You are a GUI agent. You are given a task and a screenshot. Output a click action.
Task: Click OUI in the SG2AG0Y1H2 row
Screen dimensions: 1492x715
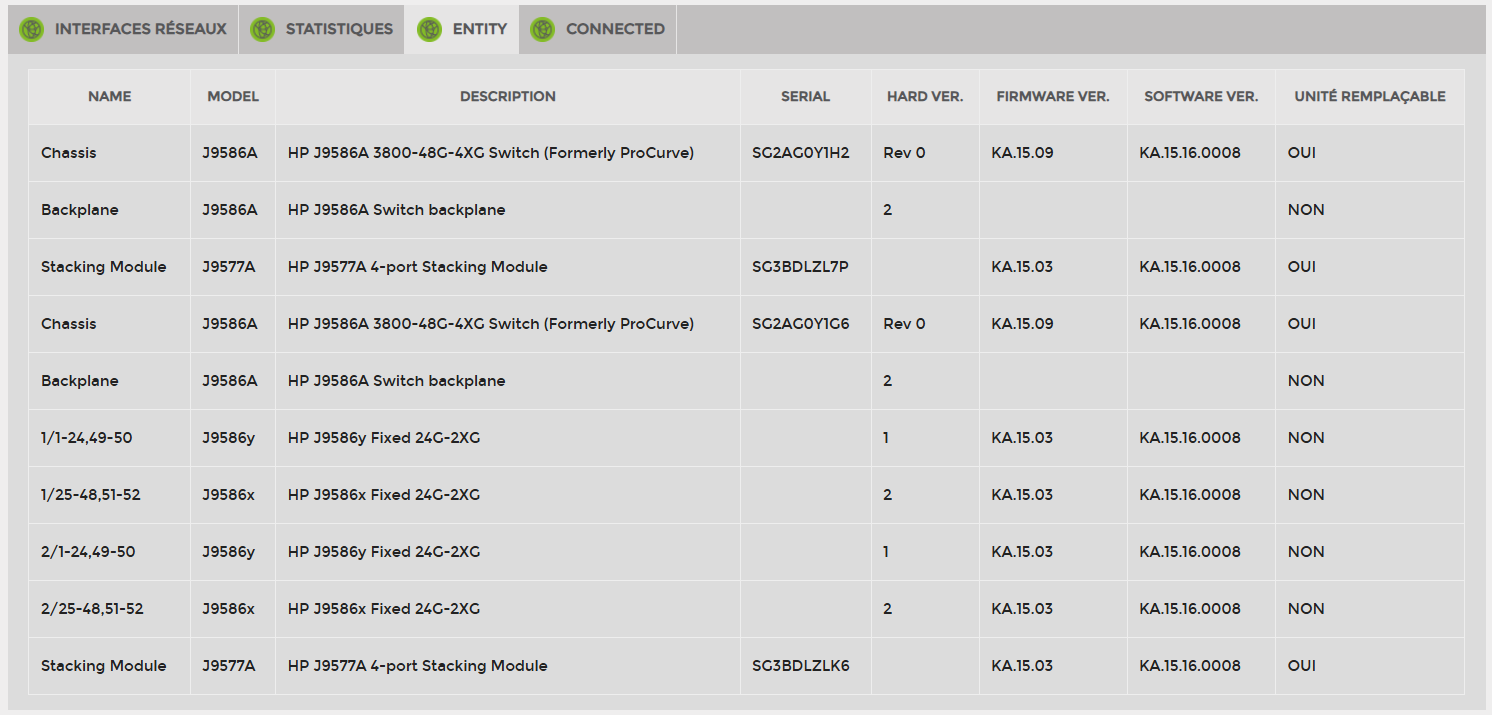[x=1302, y=153]
